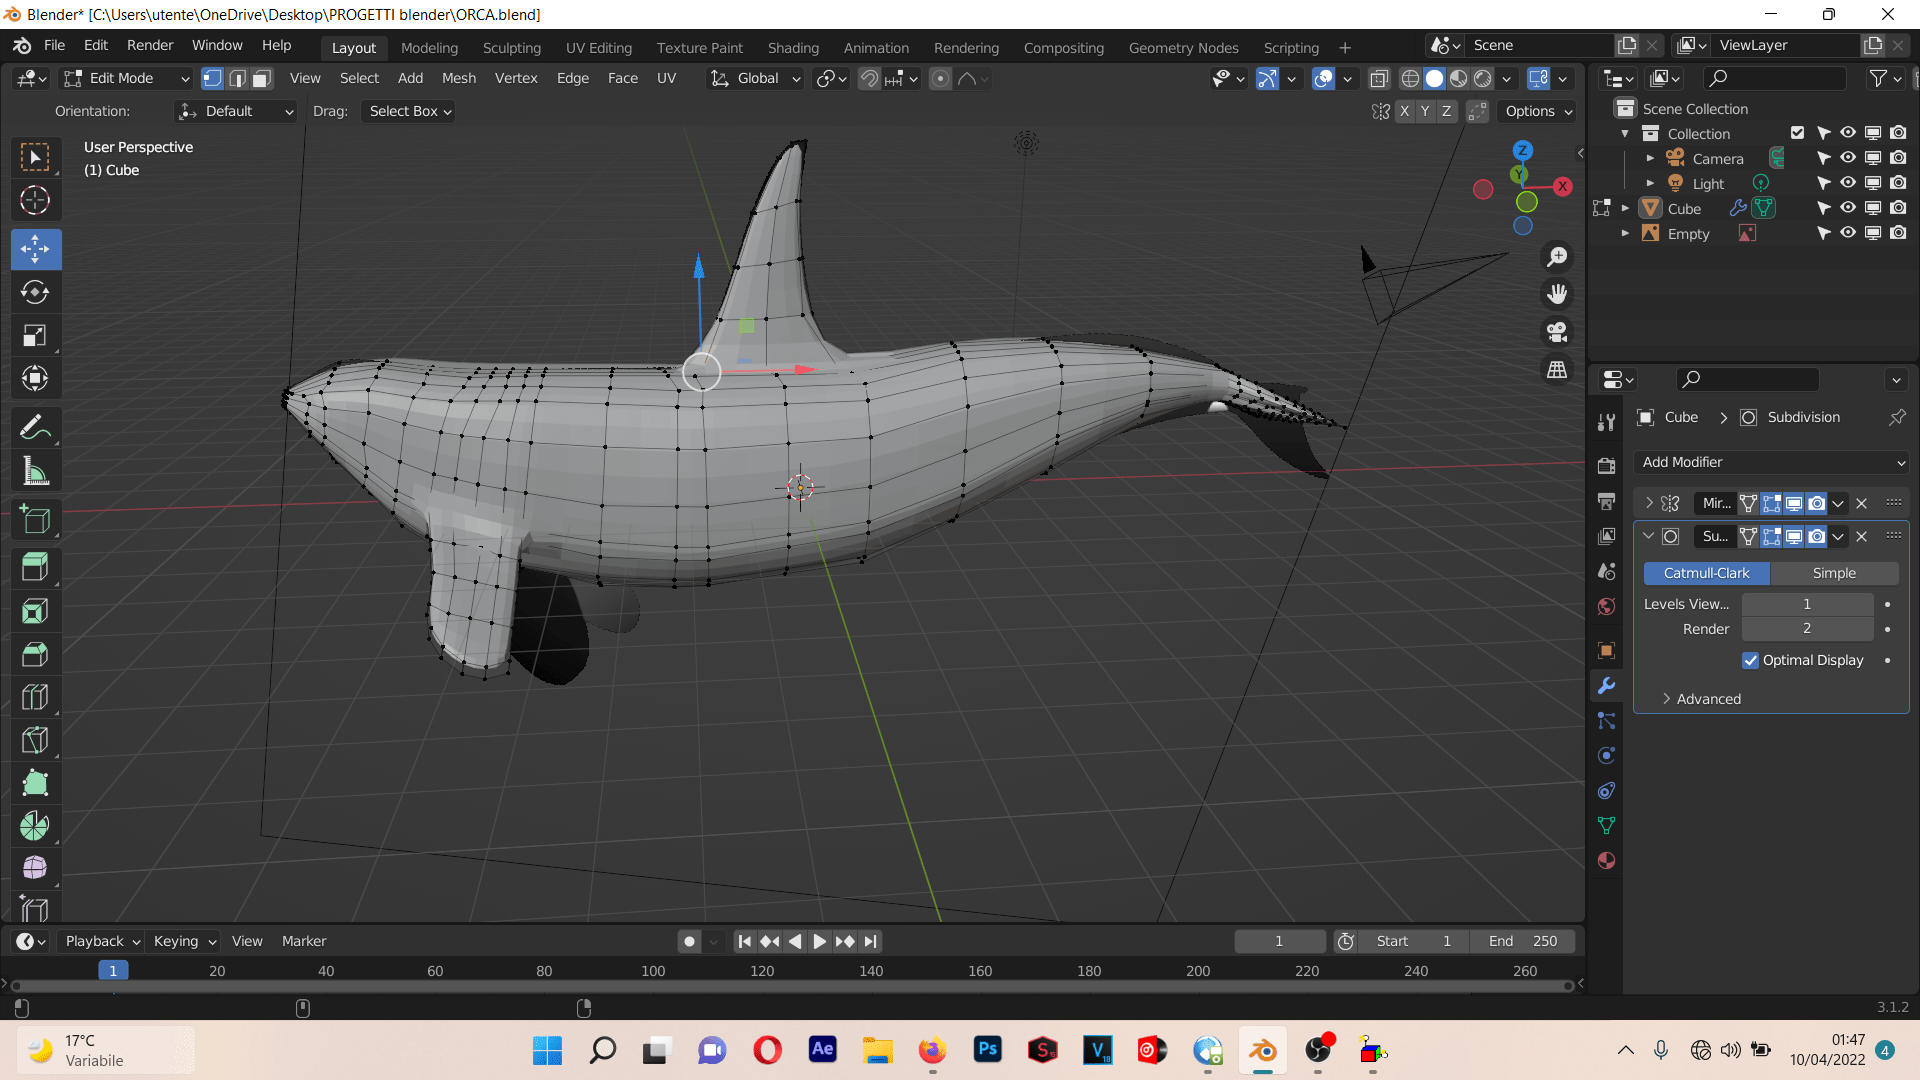Click the current frame number field

(x=1279, y=941)
